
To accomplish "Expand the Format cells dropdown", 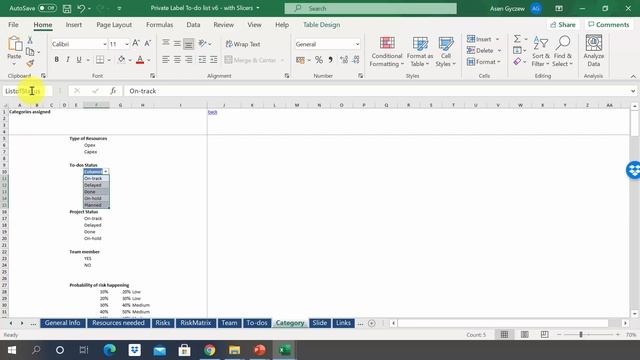I will 499,62.
